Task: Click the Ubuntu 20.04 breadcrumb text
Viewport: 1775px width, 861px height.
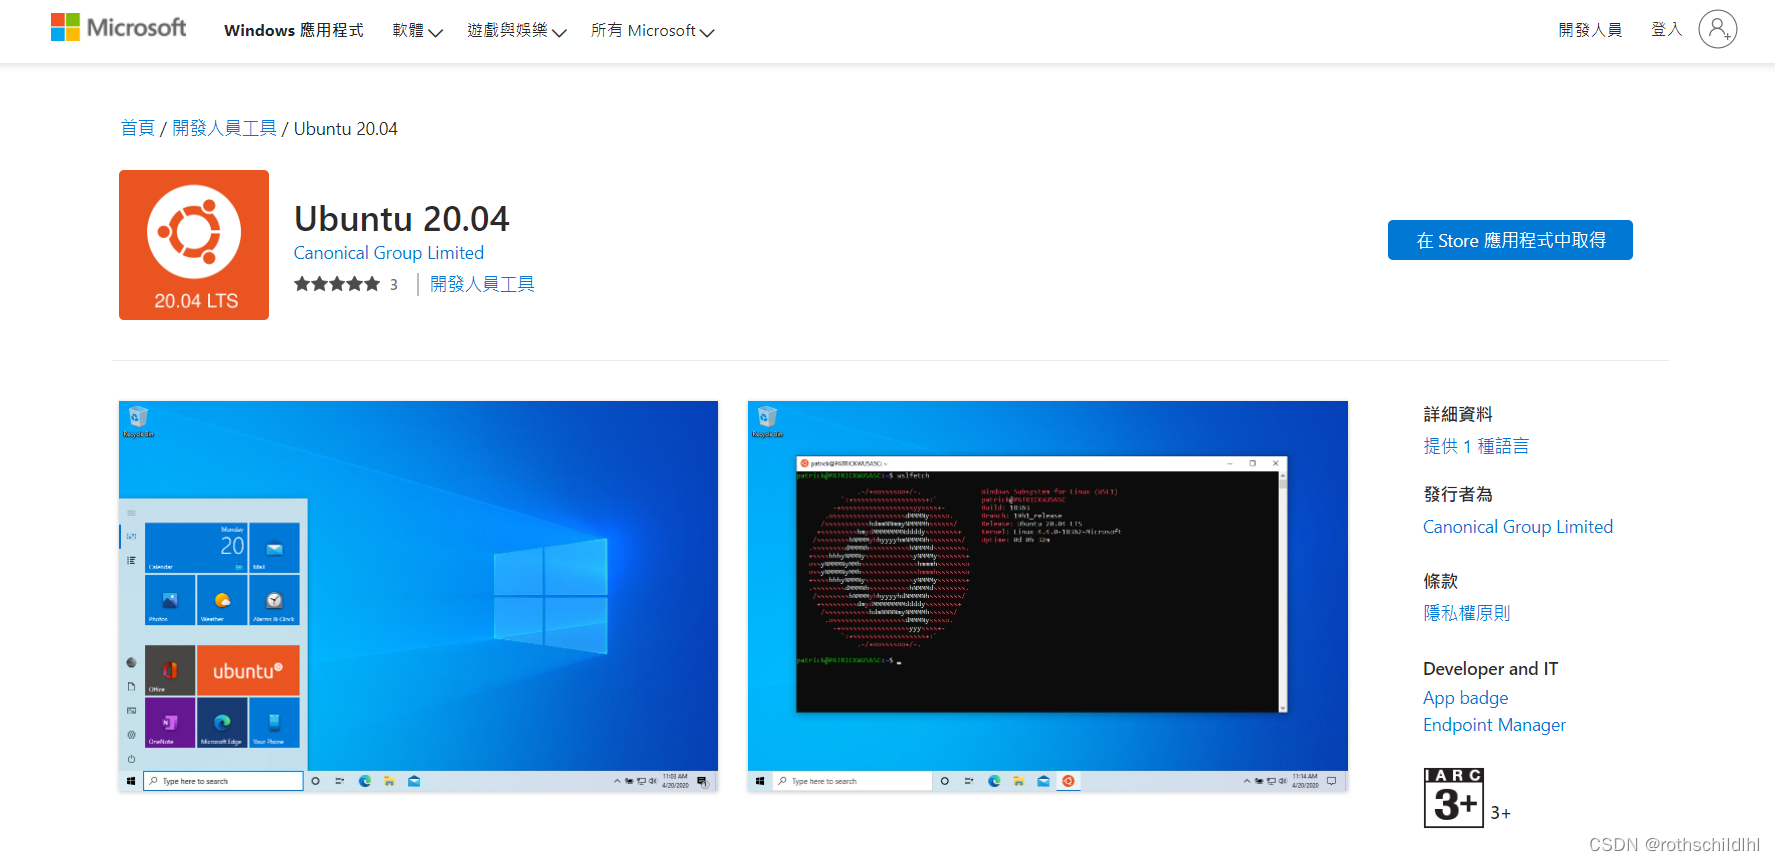Action: 345,129
